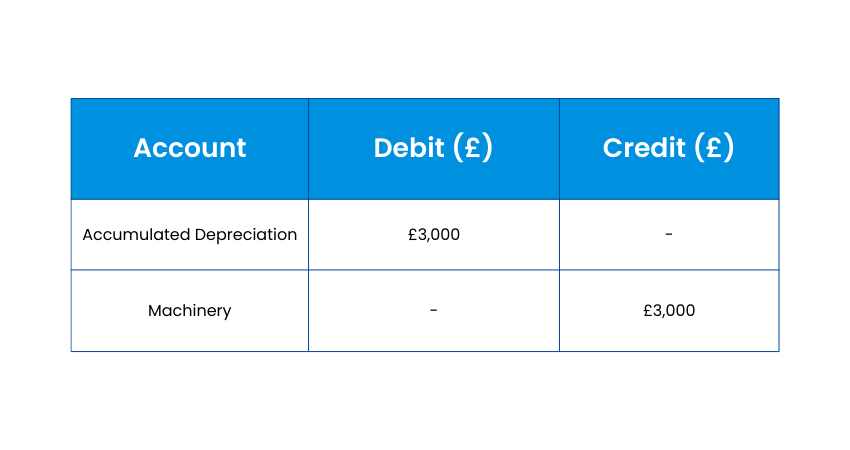Select the Debit (£) column header
The image size is (850, 450).
[433, 148]
